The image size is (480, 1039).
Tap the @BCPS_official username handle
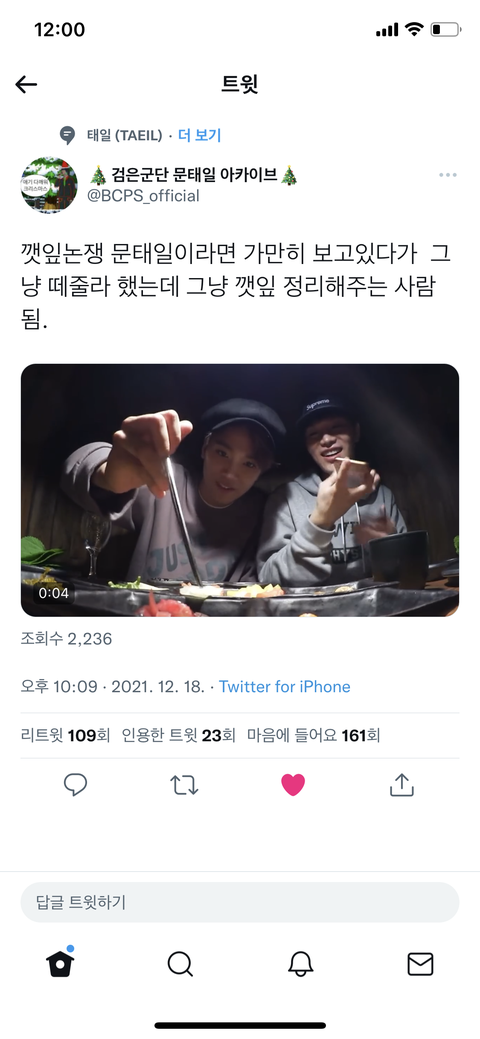[x=143, y=195]
